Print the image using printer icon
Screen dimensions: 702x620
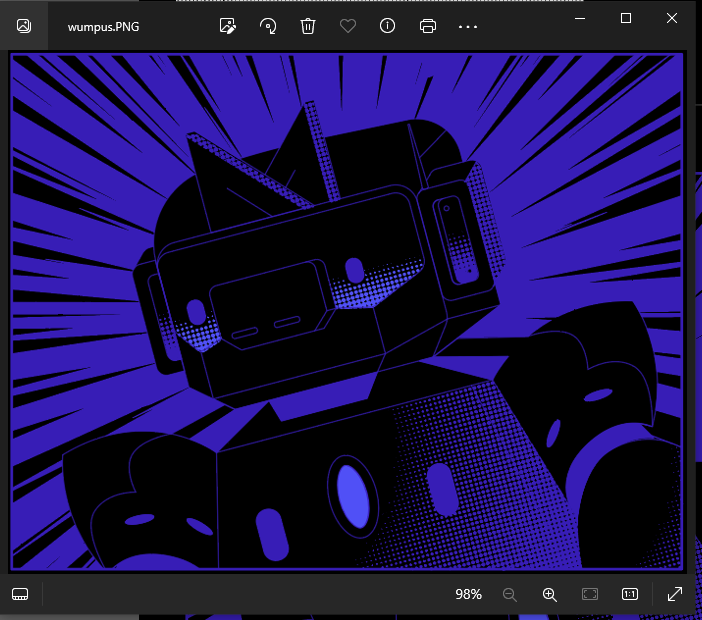[428, 26]
